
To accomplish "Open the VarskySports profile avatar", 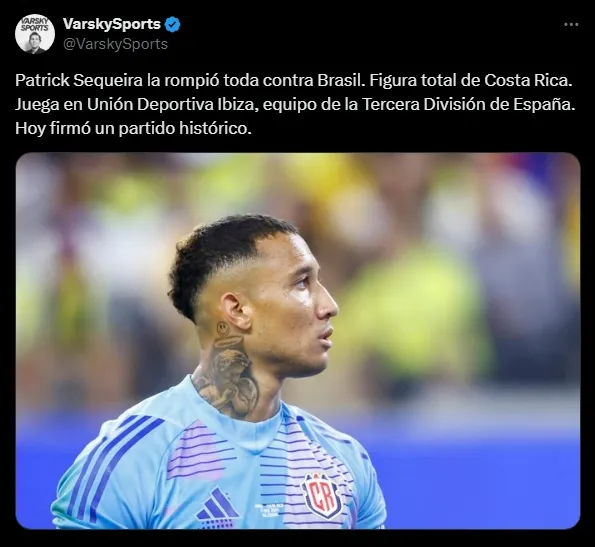I will pyautogui.click(x=35, y=34).
